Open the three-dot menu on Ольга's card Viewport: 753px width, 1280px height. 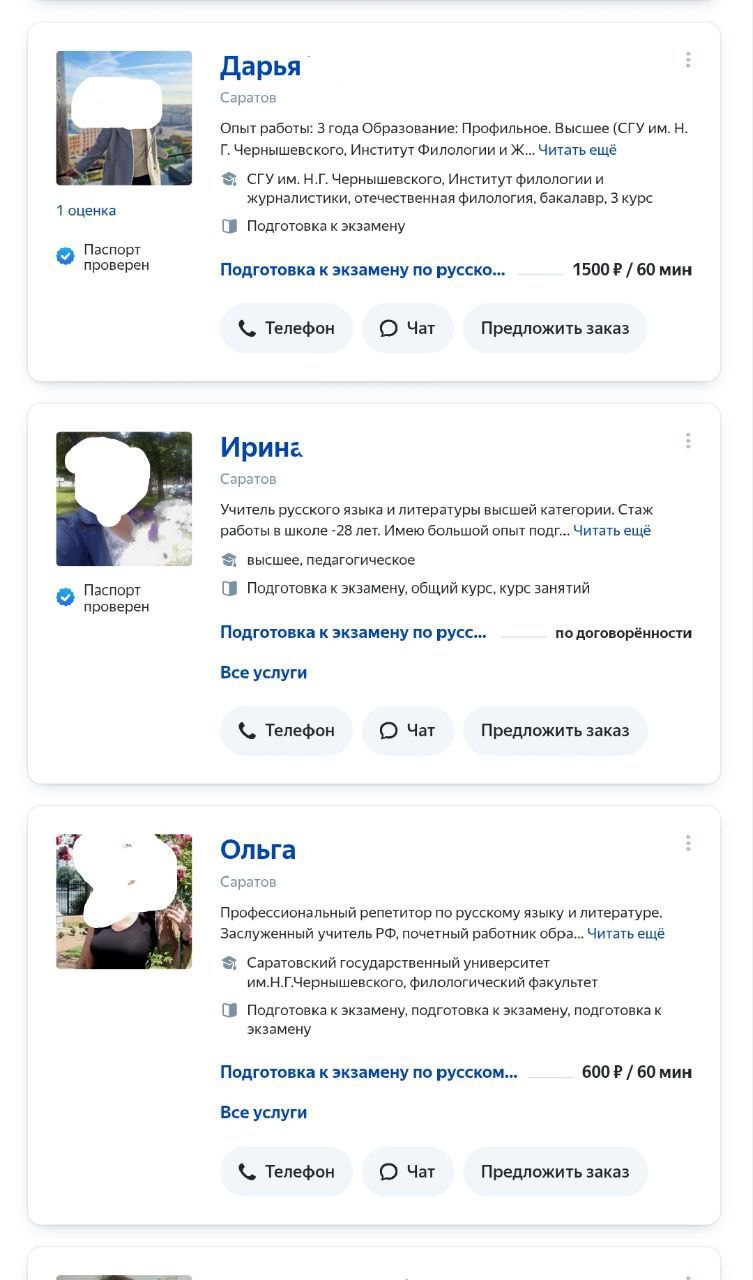[688, 843]
